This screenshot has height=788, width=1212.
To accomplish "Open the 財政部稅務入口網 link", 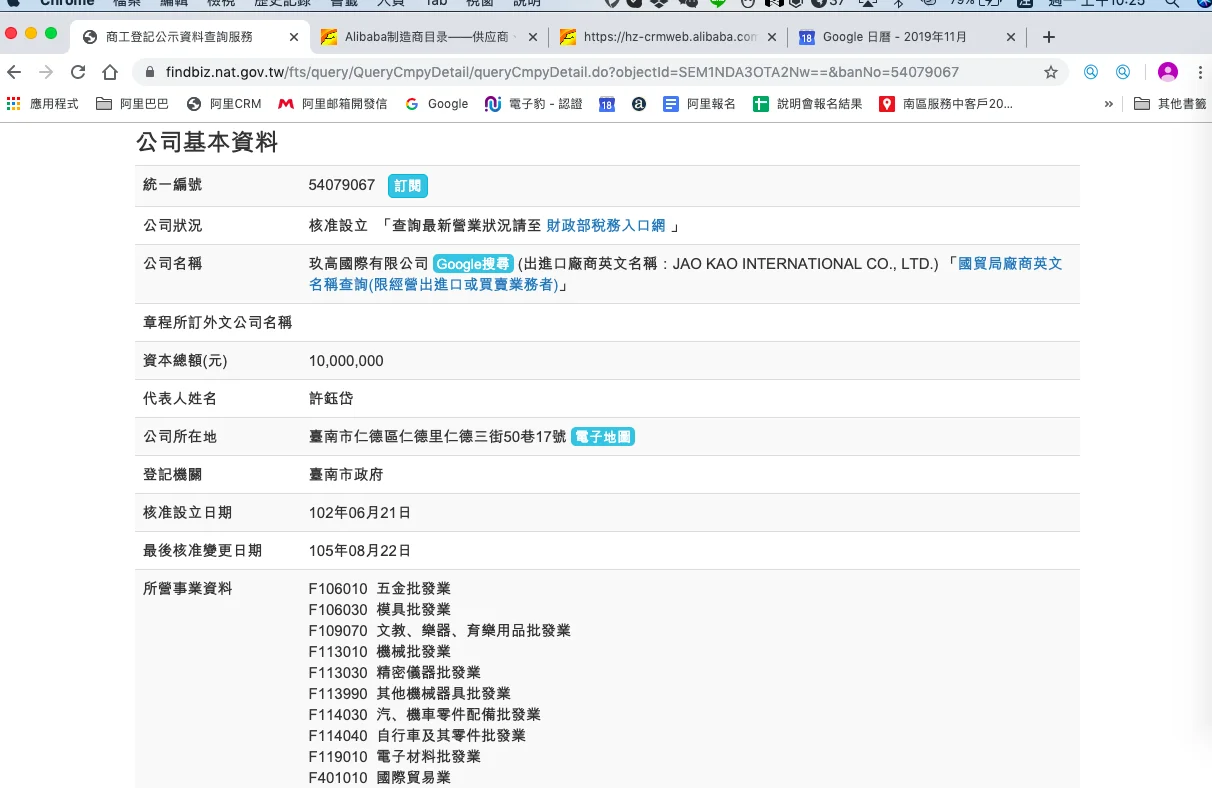I will point(606,226).
